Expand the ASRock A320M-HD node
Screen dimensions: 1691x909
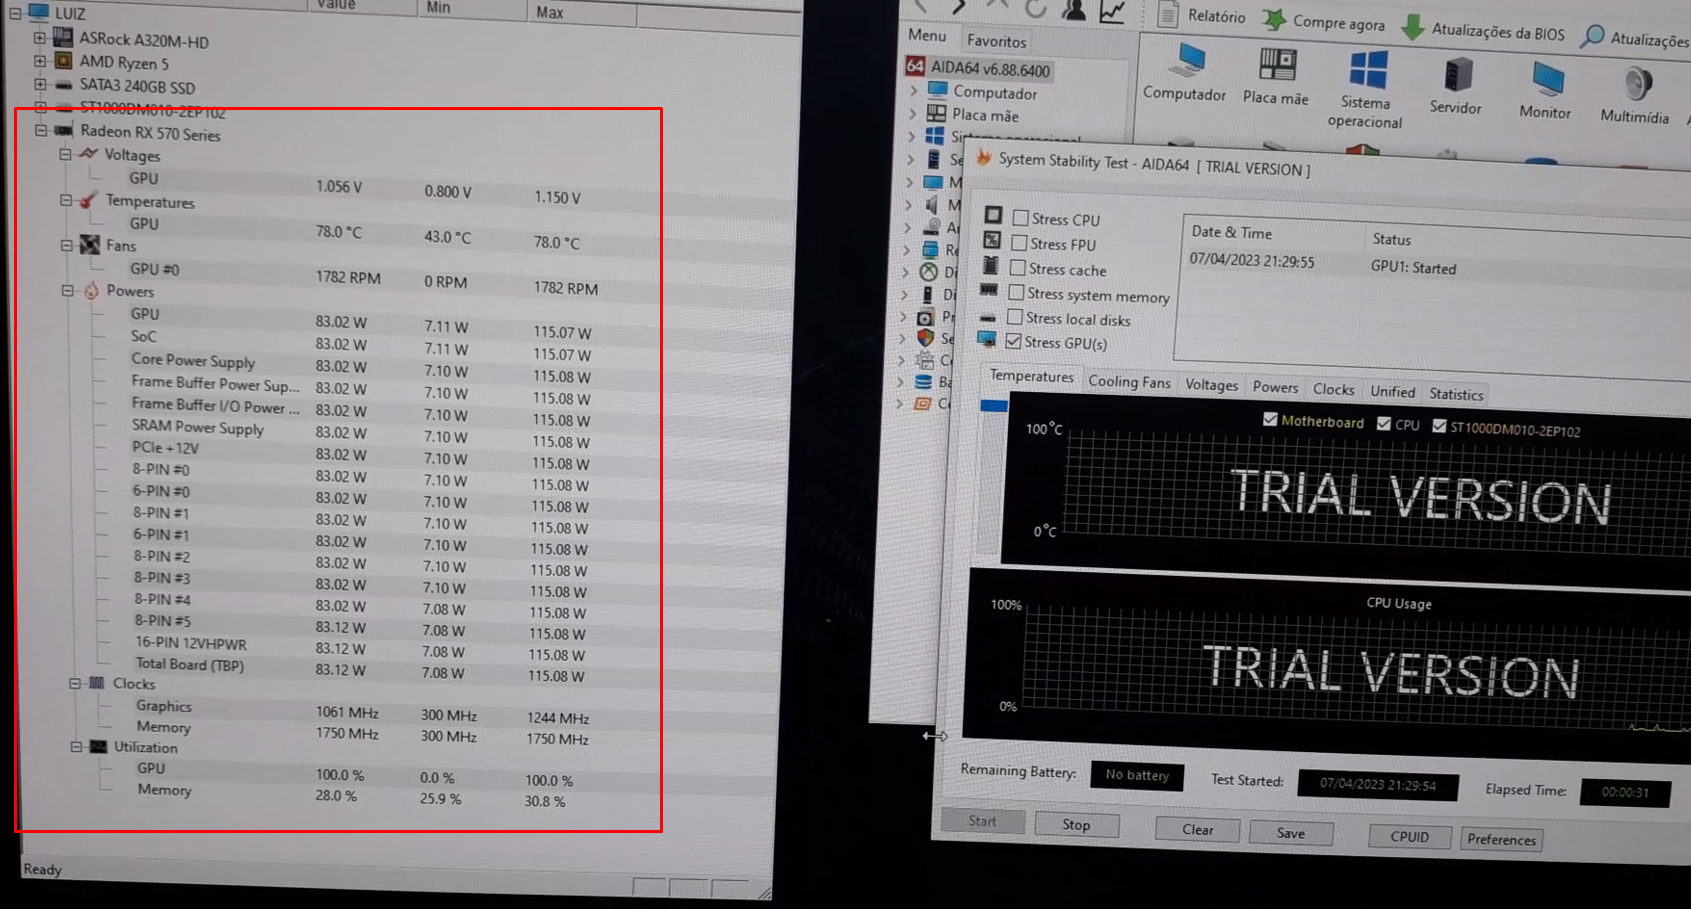coord(39,38)
